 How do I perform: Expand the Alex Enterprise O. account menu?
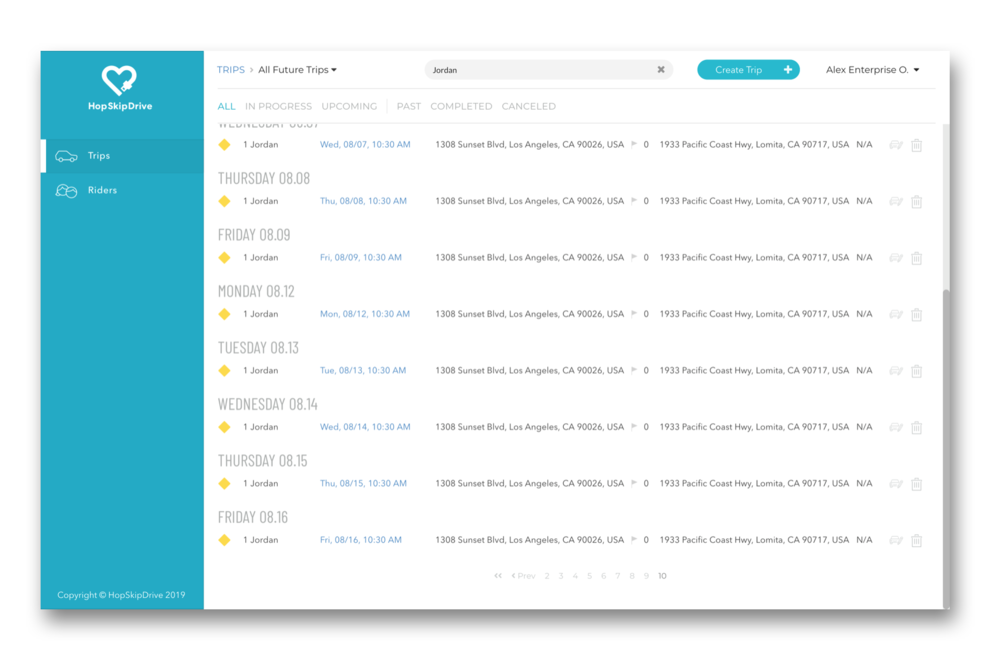click(872, 70)
